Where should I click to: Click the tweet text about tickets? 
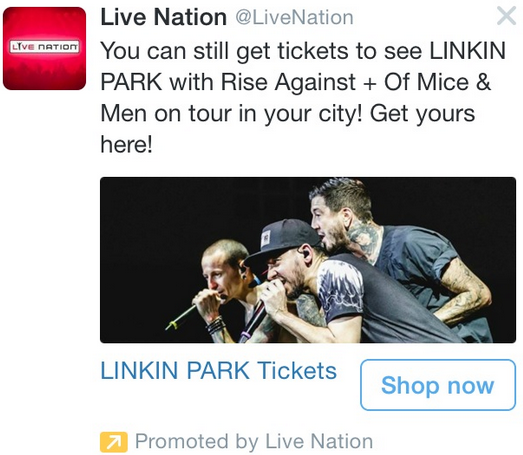[304, 97]
